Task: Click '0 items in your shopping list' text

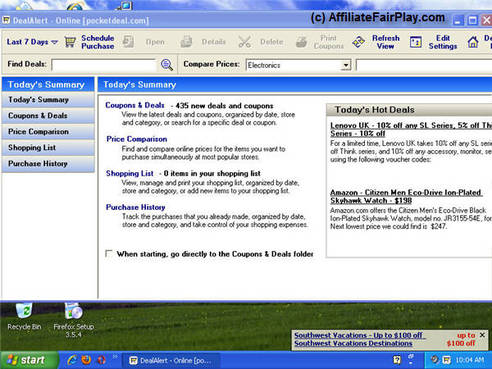Action: 212,173
